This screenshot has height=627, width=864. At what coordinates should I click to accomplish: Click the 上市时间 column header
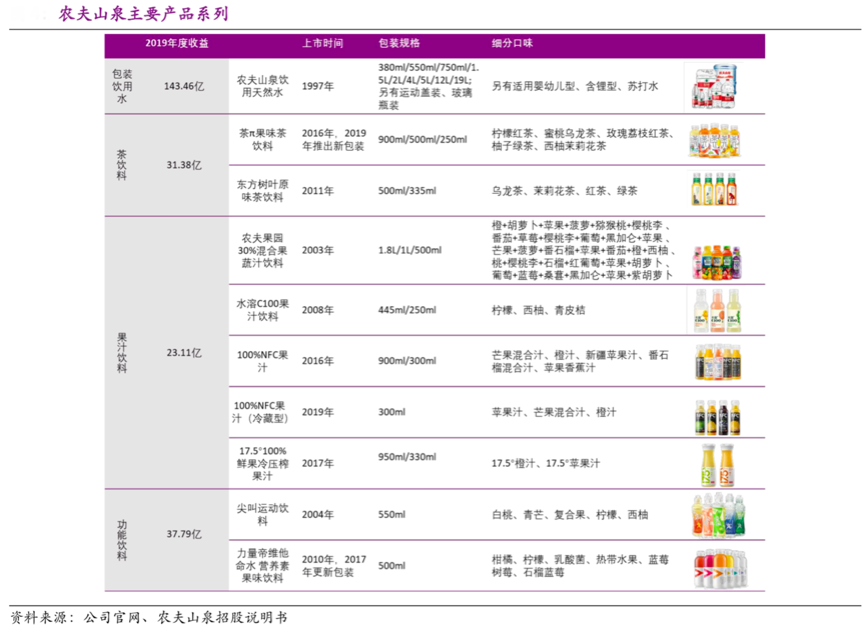322,45
